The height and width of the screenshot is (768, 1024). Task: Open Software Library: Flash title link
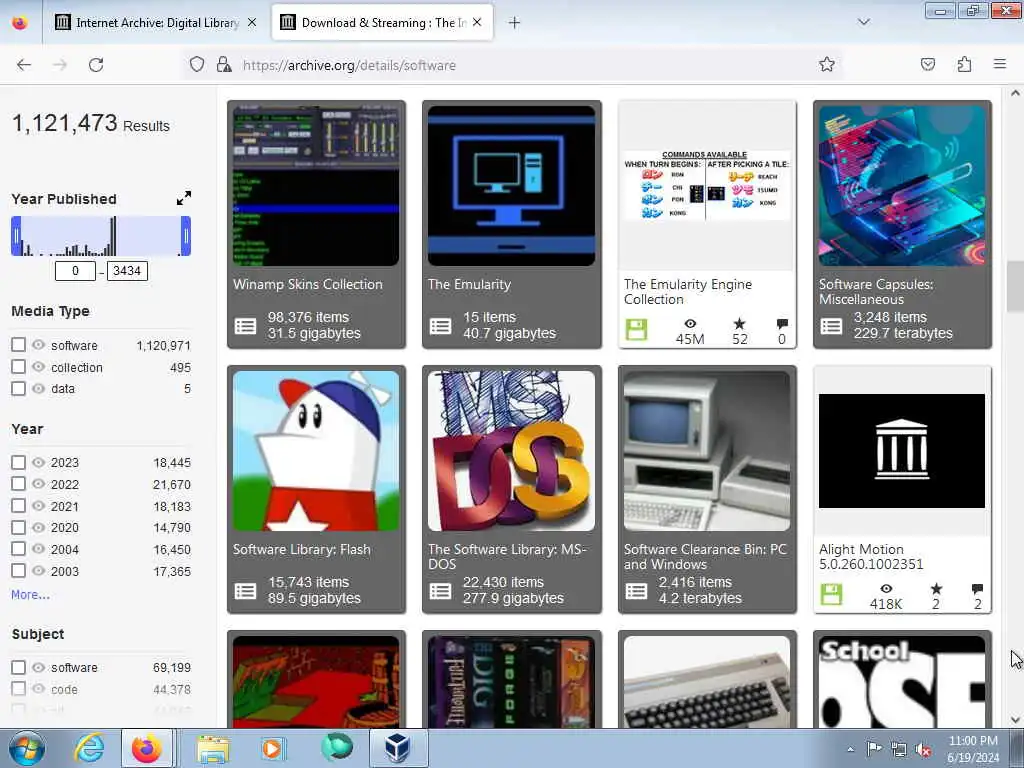pos(302,550)
